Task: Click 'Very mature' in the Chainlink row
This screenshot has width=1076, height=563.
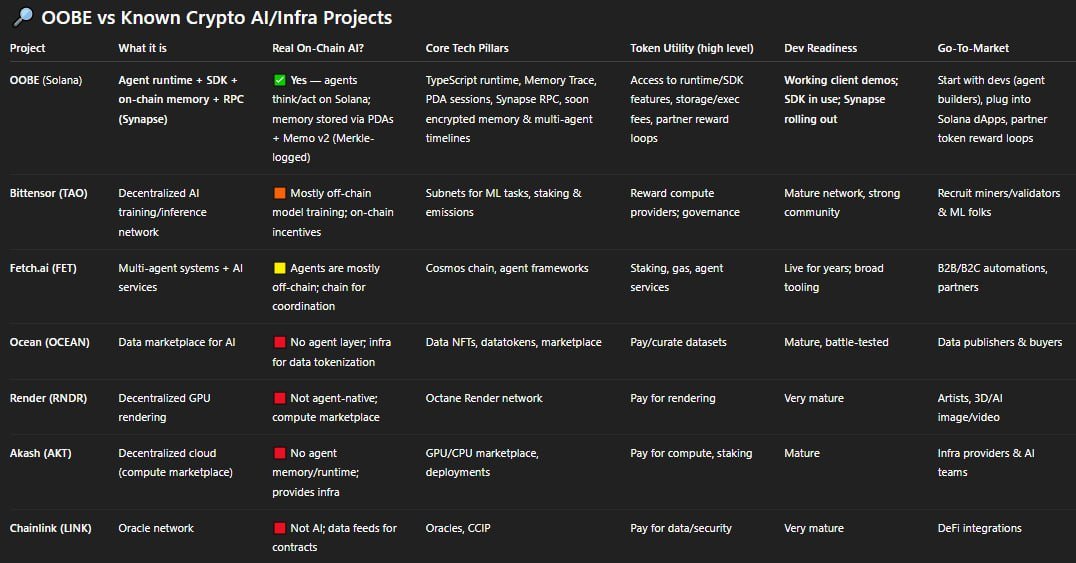Action: (814, 528)
